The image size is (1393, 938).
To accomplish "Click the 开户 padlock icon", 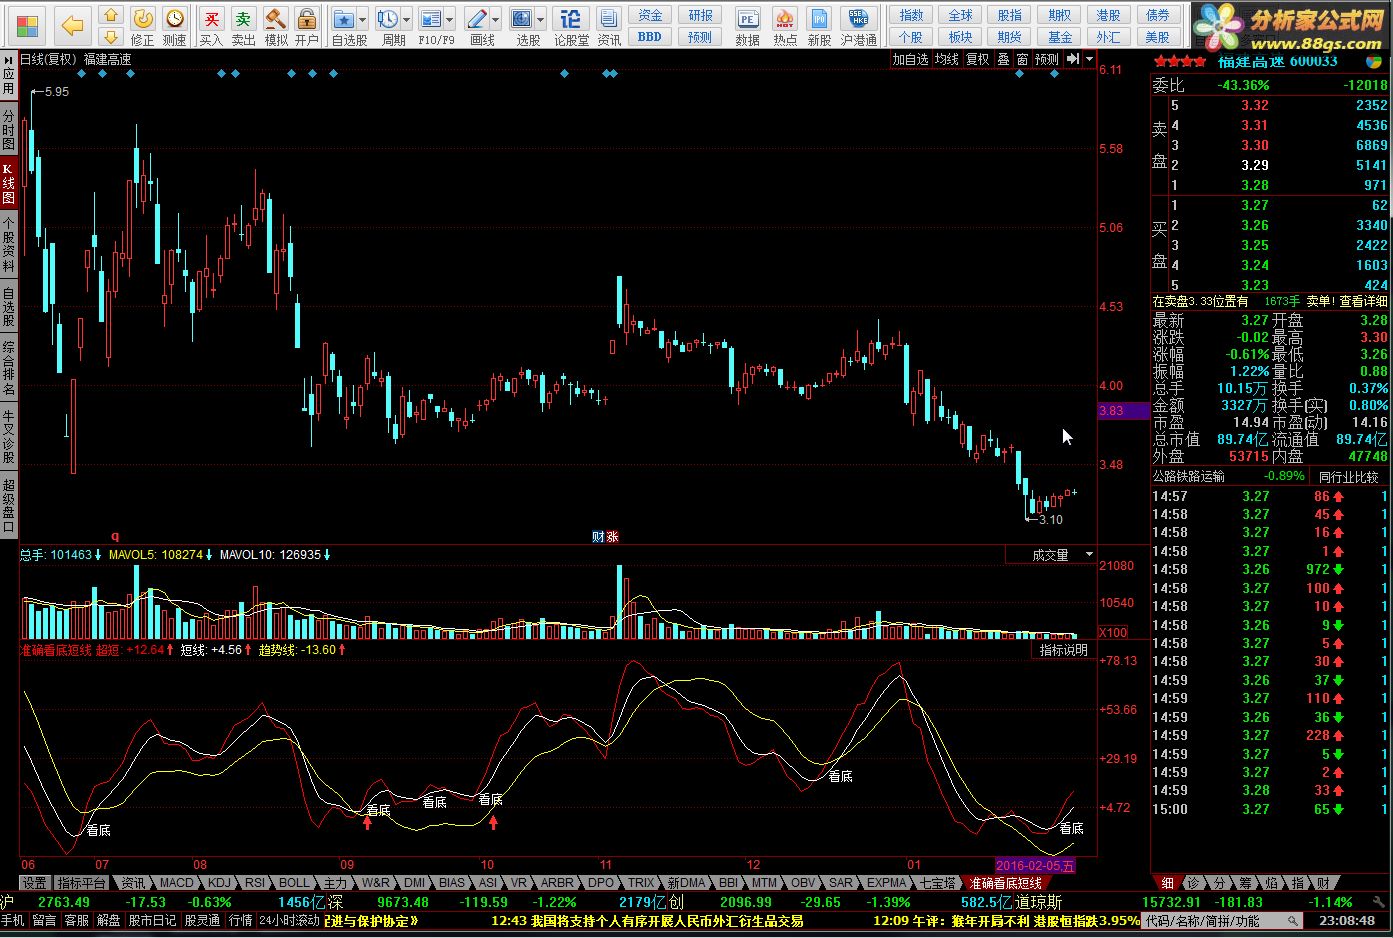I will coord(307,18).
